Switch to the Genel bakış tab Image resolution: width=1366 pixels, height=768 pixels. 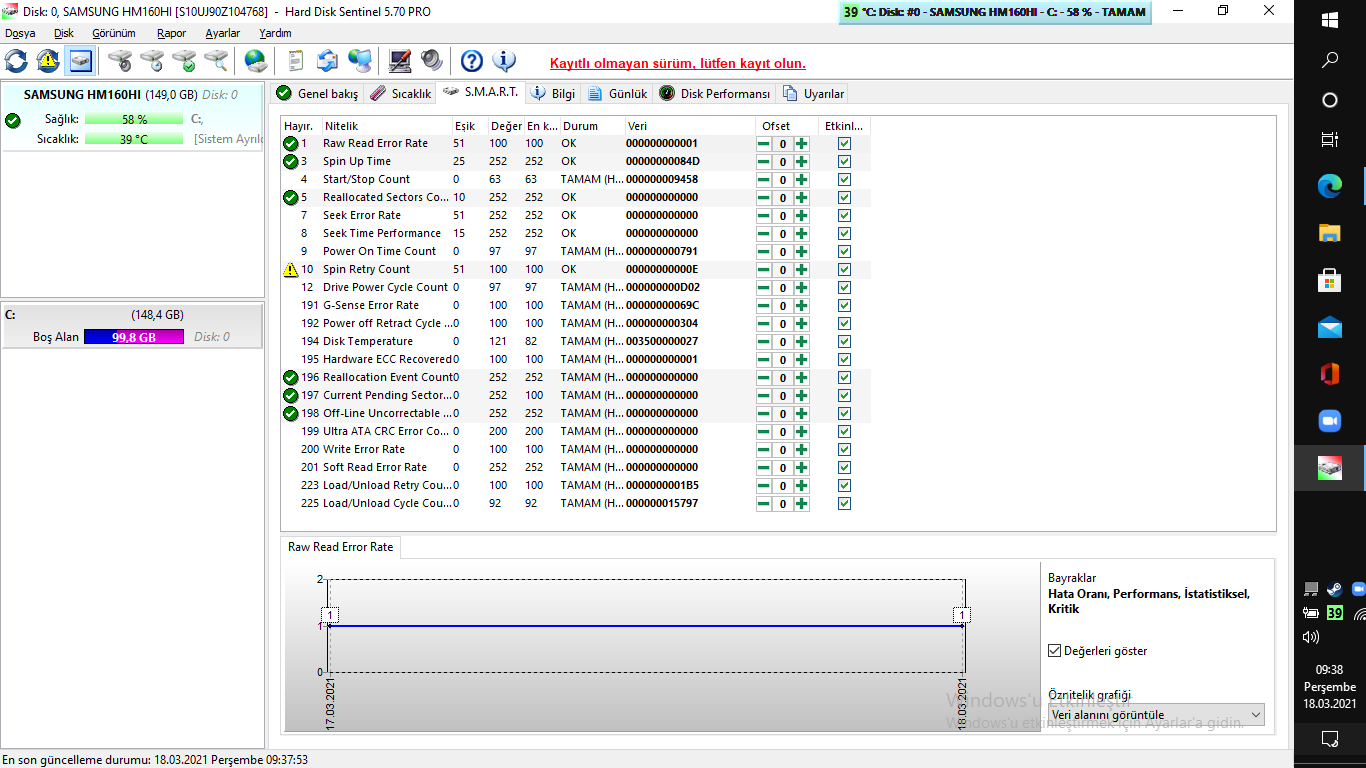317,94
